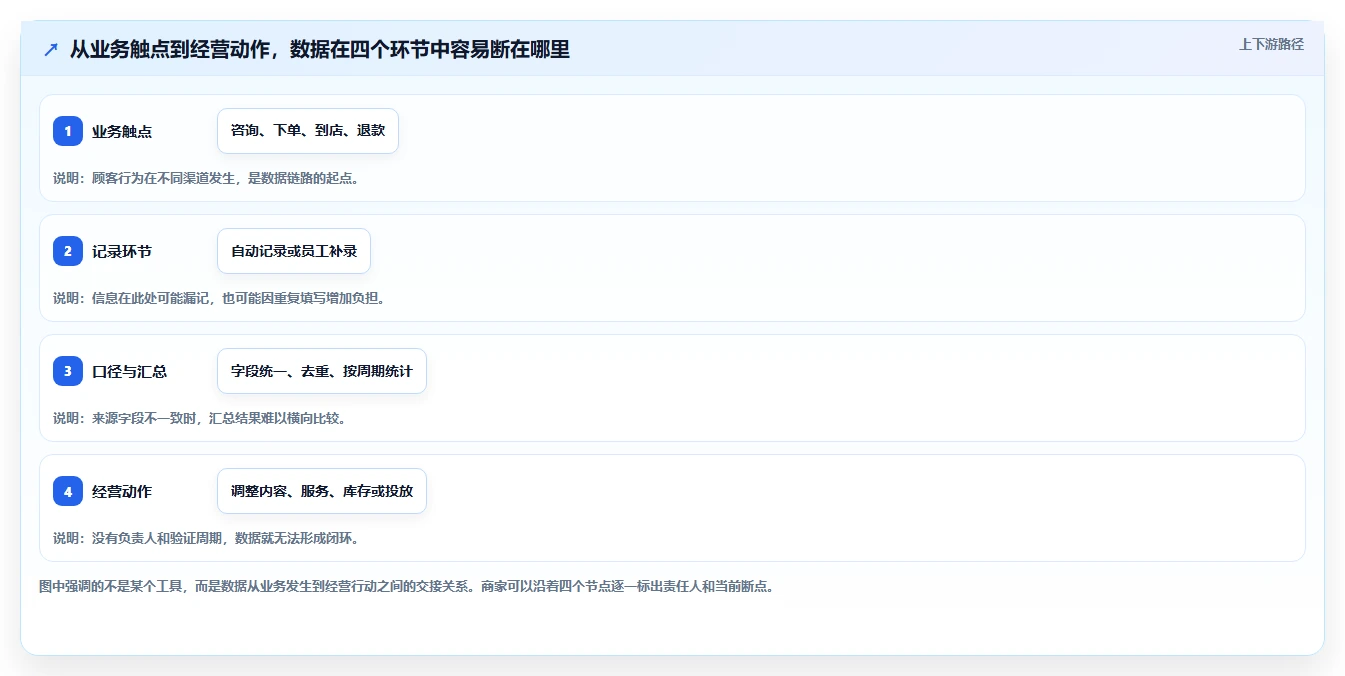Click the 口径与汇总 step label
Screen dimensions: 1345x676
point(129,371)
